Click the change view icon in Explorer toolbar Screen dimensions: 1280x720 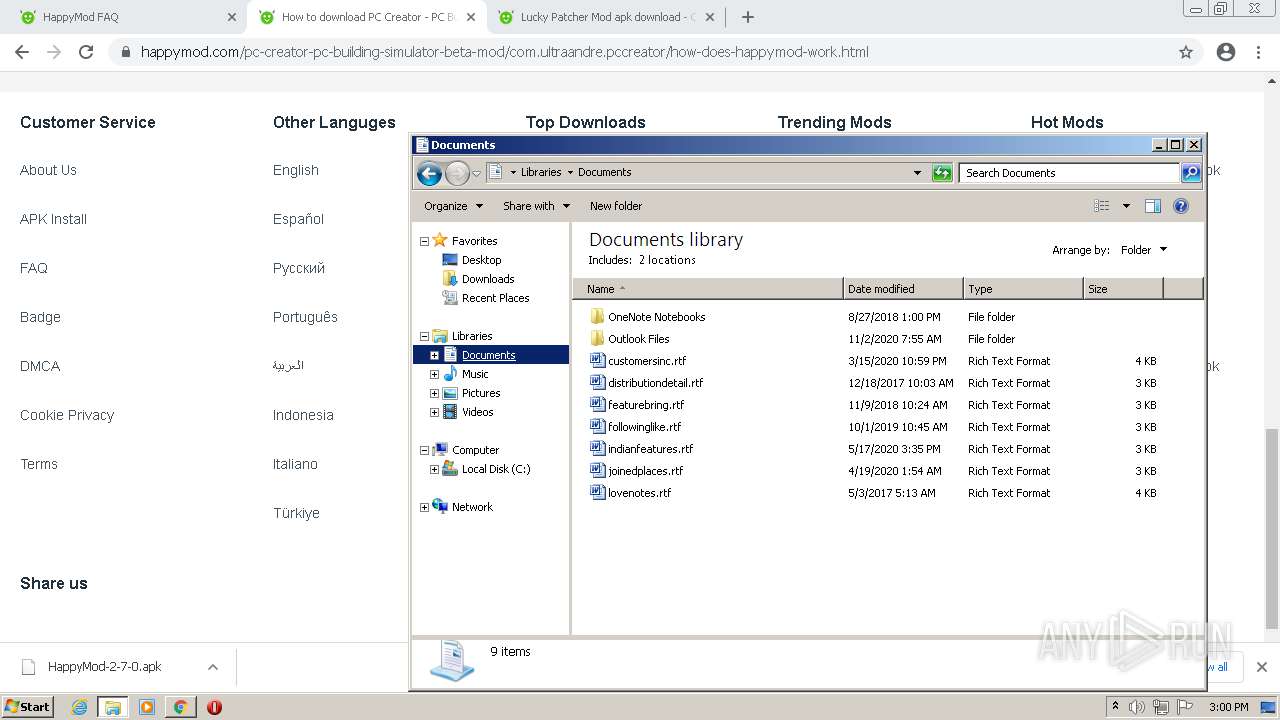(1102, 206)
